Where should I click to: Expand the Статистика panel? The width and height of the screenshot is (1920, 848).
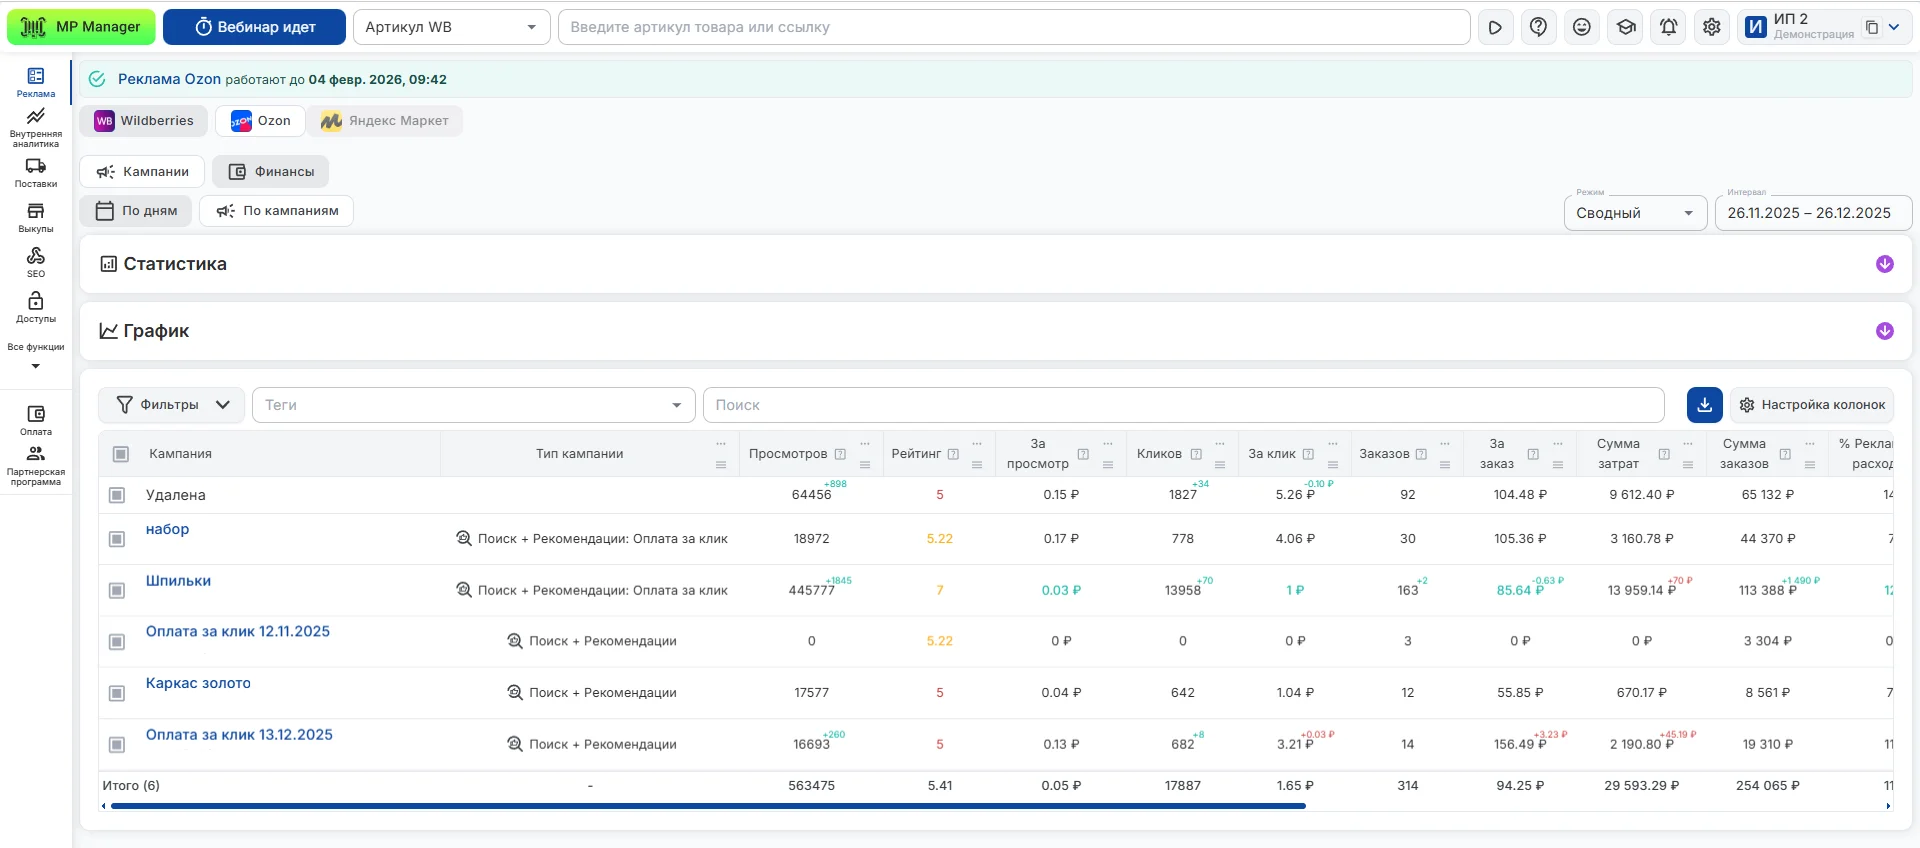(x=1884, y=264)
